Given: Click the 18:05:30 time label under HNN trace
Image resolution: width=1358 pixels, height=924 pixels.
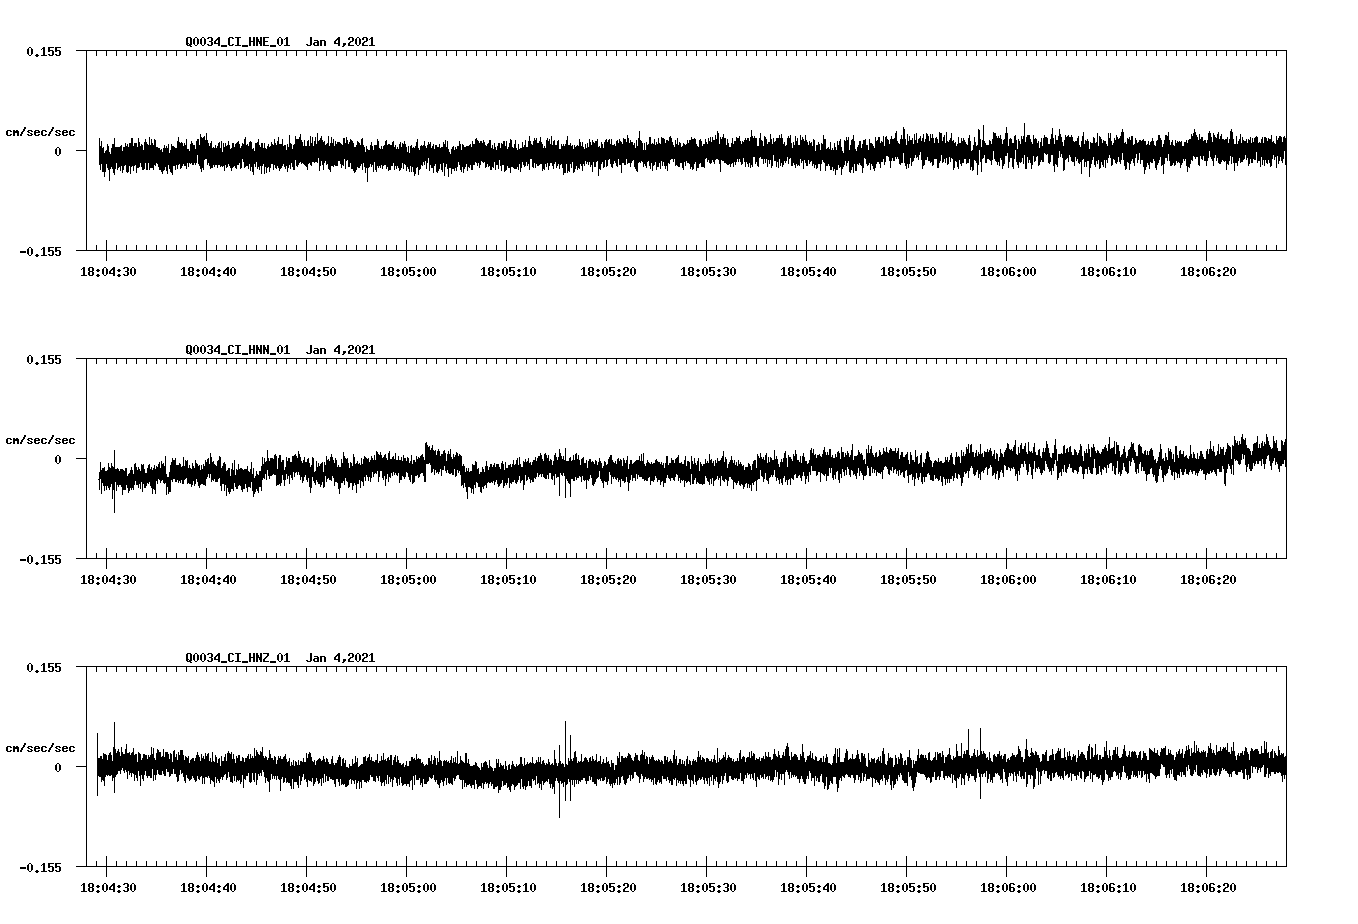Looking at the screenshot, I should [x=707, y=578].
